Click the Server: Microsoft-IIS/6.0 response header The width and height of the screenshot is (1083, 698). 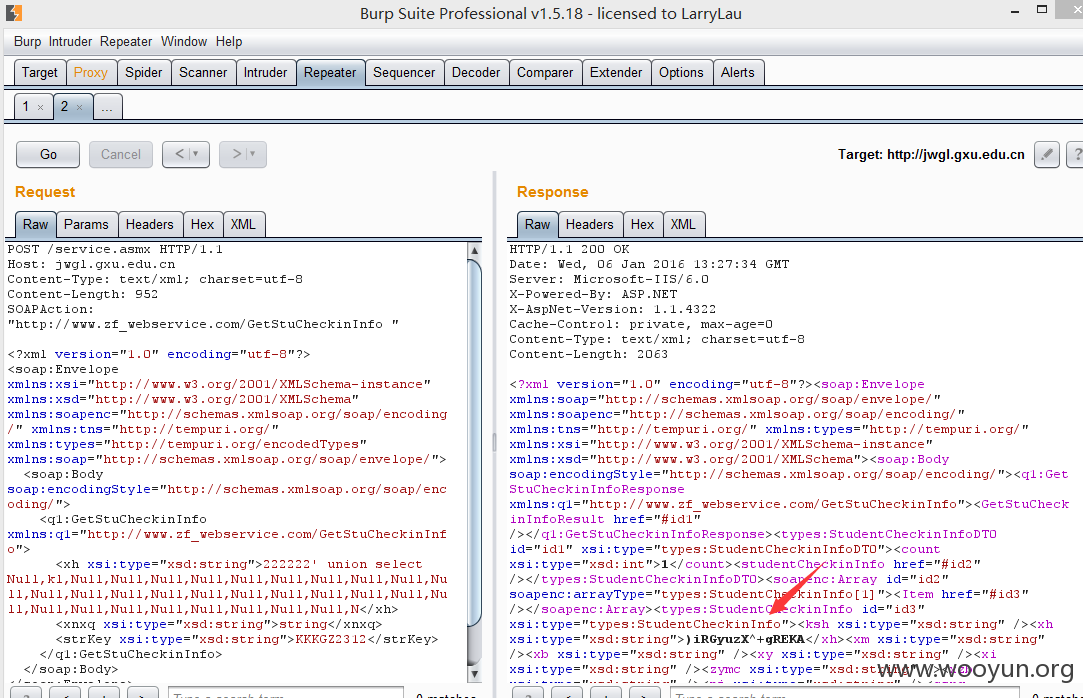coord(608,280)
